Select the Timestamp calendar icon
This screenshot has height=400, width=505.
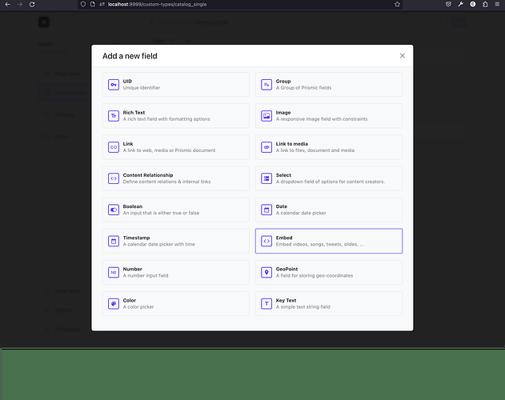[x=113, y=241]
